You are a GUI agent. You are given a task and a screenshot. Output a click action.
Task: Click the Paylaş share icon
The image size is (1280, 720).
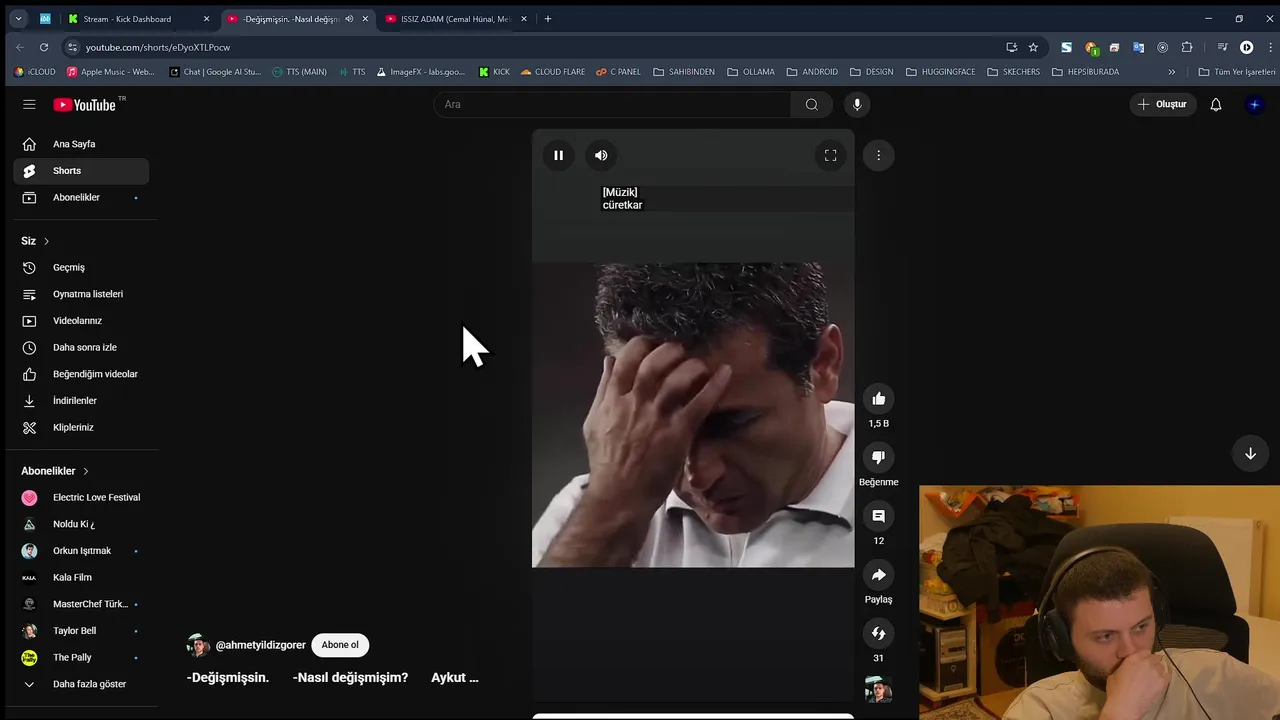[x=878, y=575]
